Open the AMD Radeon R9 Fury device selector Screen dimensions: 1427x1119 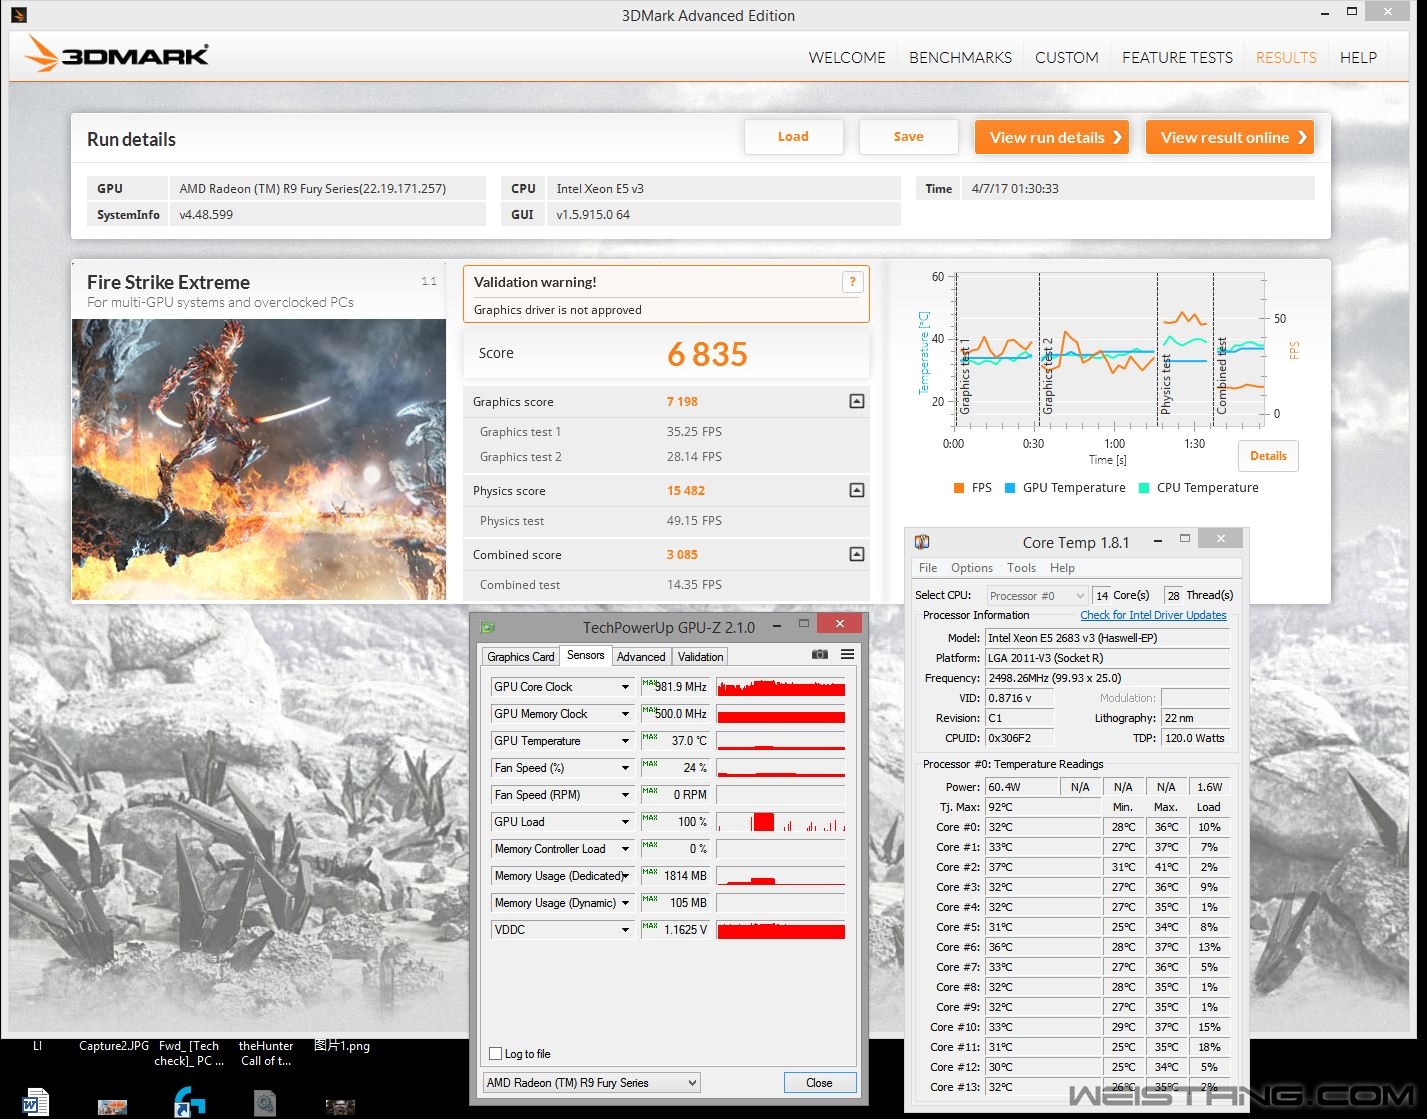tap(591, 1083)
